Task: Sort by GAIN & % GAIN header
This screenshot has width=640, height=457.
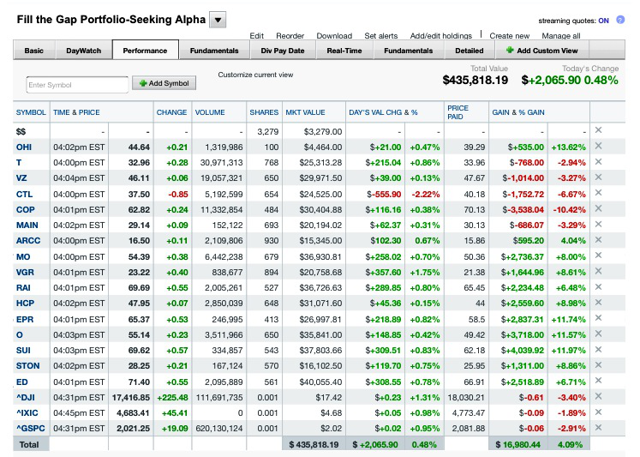Action: 518,112
